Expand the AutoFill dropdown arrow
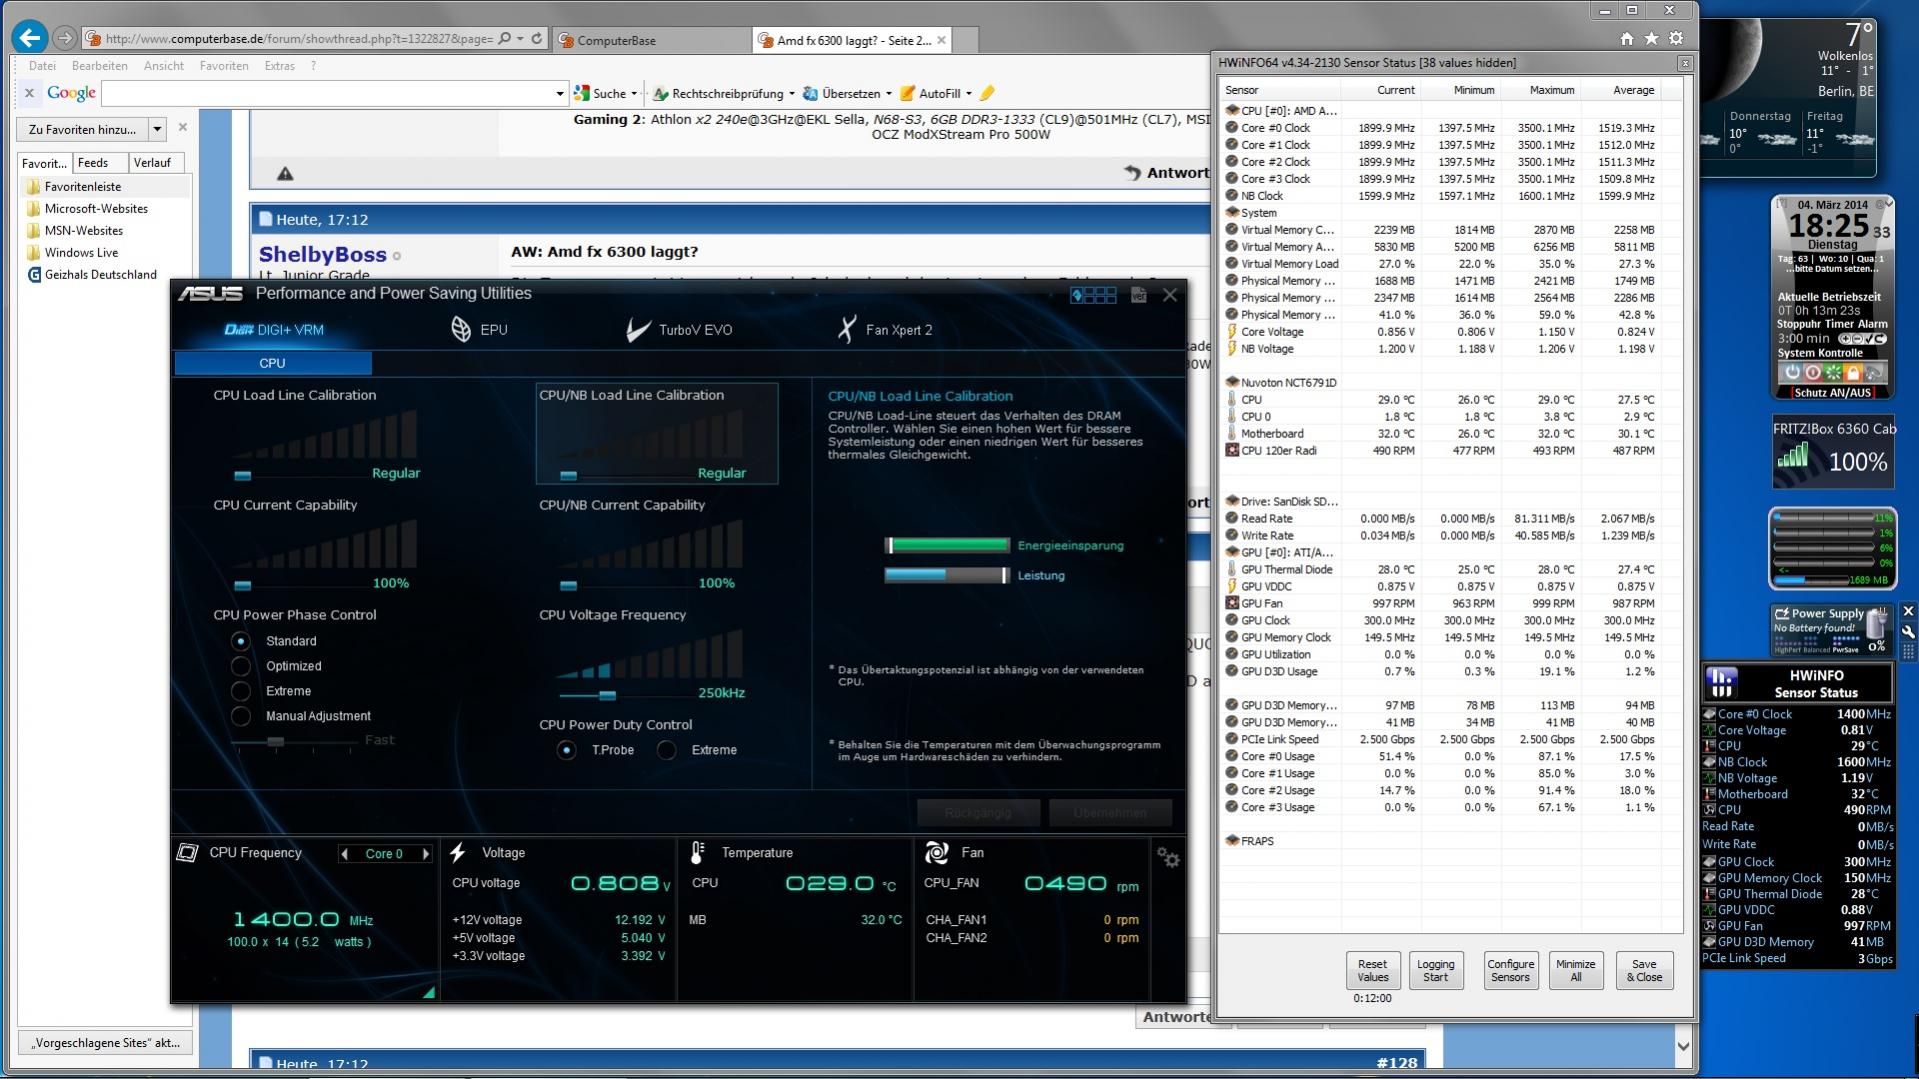The height and width of the screenshot is (1079, 1919). click(x=969, y=94)
